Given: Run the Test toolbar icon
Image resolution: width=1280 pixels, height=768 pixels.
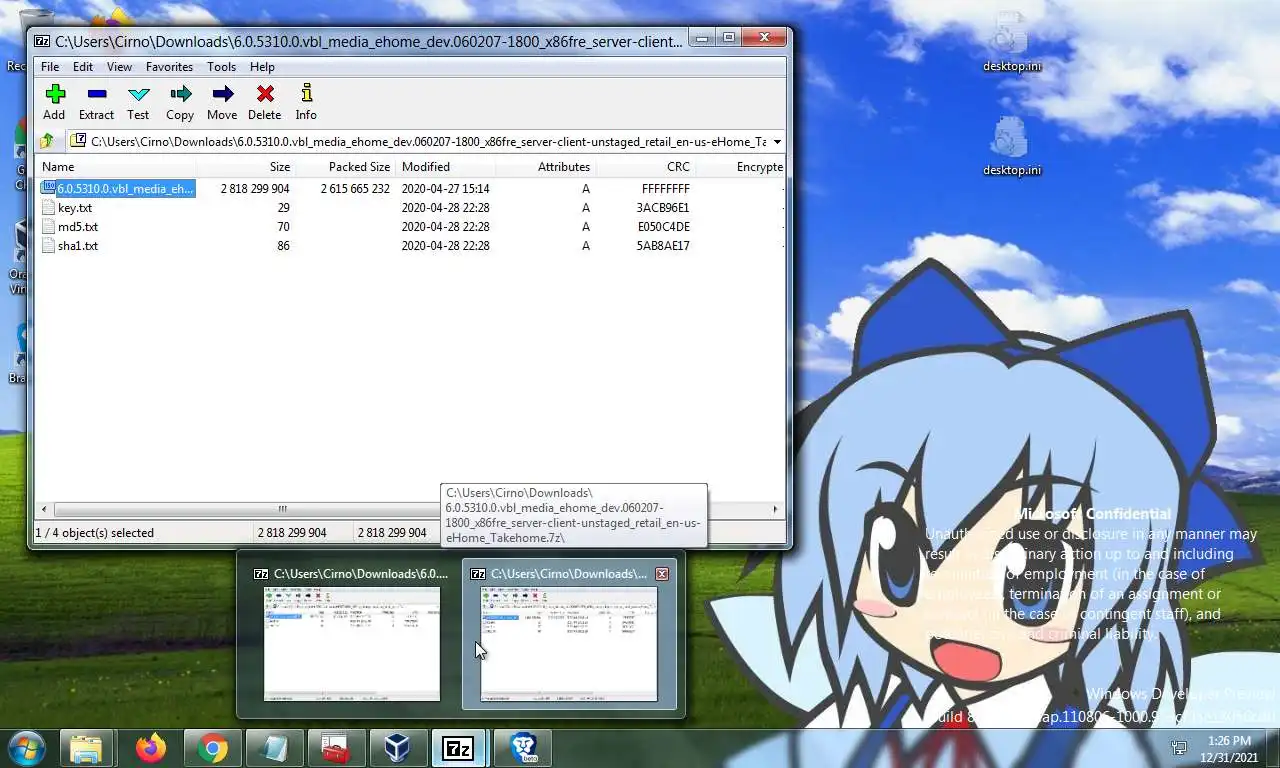Looking at the screenshot, I should pos(138,102).
